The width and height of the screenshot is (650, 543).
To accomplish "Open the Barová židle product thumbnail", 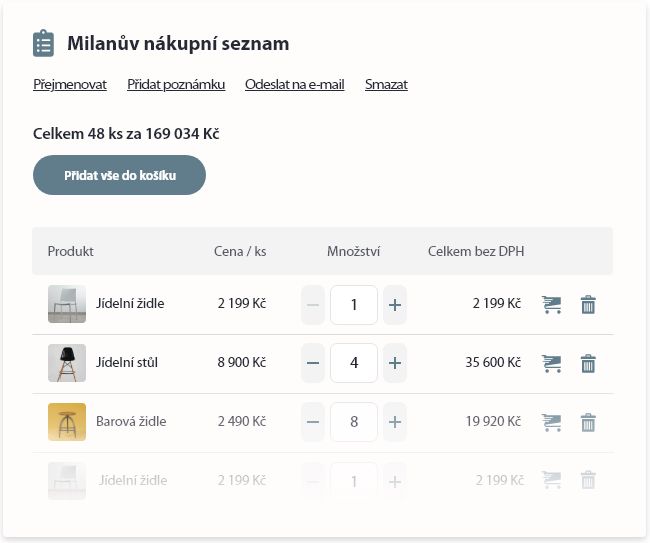I will tap(67, 422).
